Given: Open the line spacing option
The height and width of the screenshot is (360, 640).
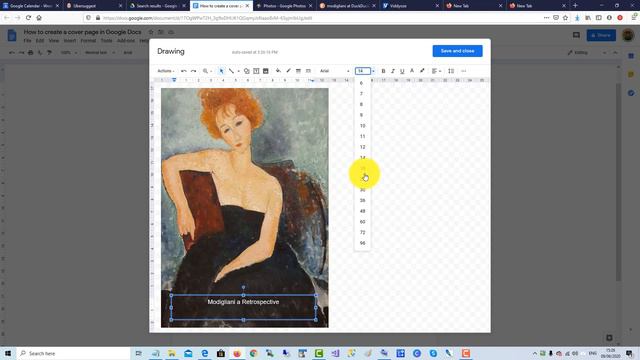Looking at the screenshot, I should tap(451, 71).
